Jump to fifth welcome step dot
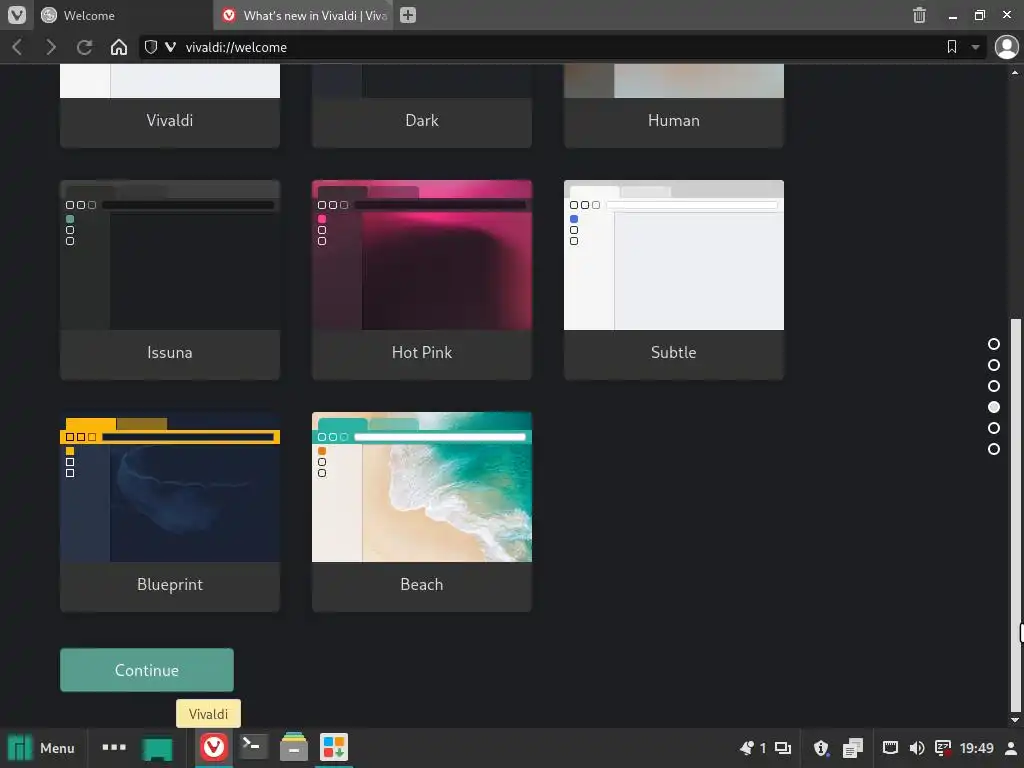 [x=993, y=428]
